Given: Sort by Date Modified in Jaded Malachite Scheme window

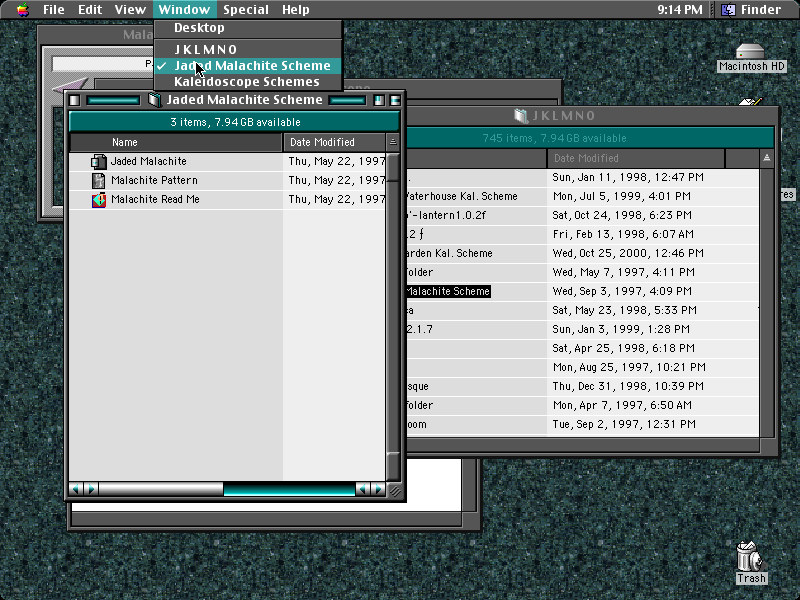Looking at the screenshot, I should (334, 142).
